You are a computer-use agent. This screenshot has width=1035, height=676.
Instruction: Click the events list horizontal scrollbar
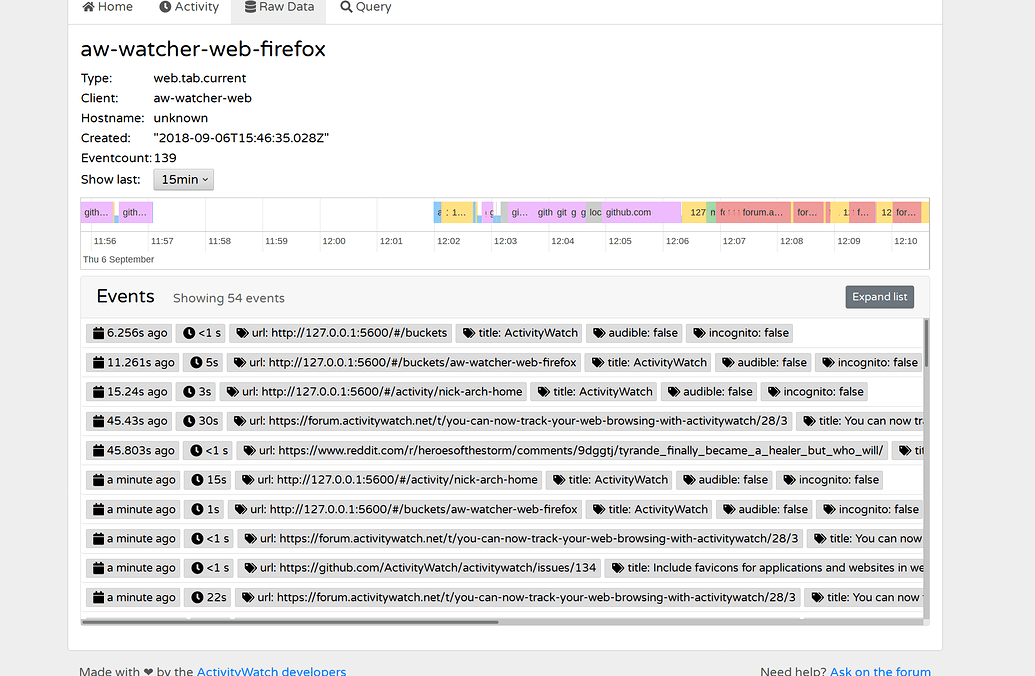pyautogui.click(x=290, y=622)
